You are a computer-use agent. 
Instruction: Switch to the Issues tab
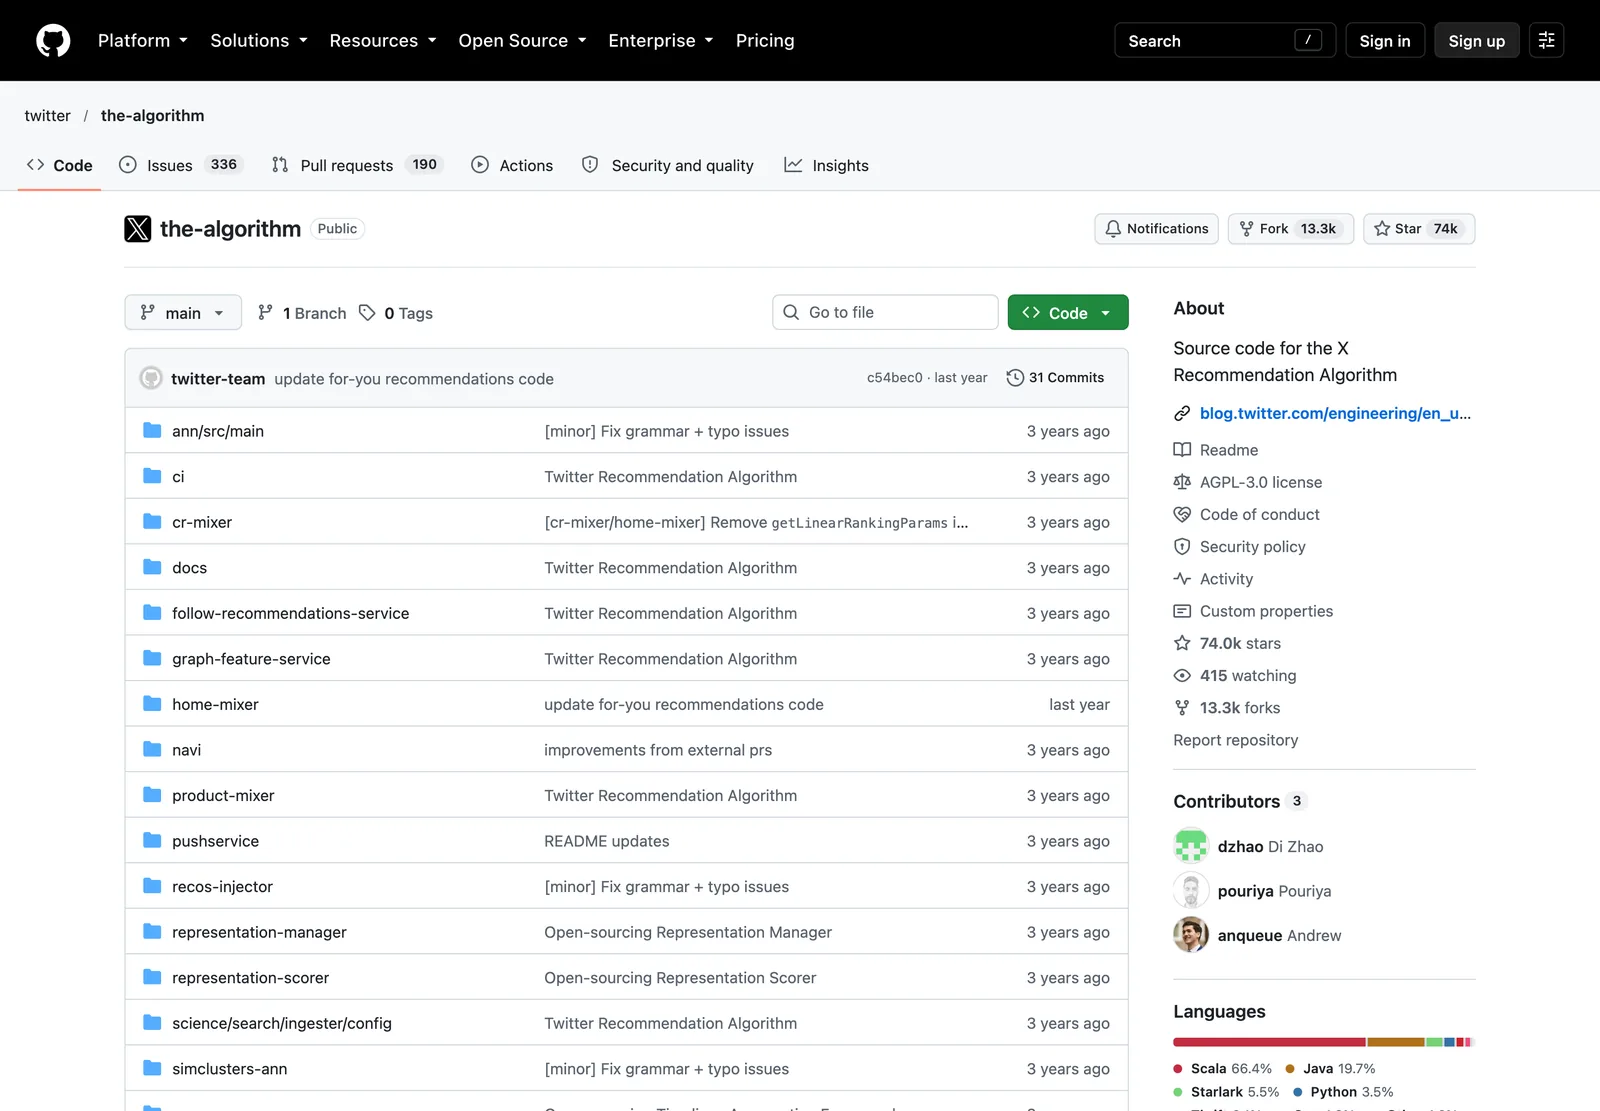[181, 165]
